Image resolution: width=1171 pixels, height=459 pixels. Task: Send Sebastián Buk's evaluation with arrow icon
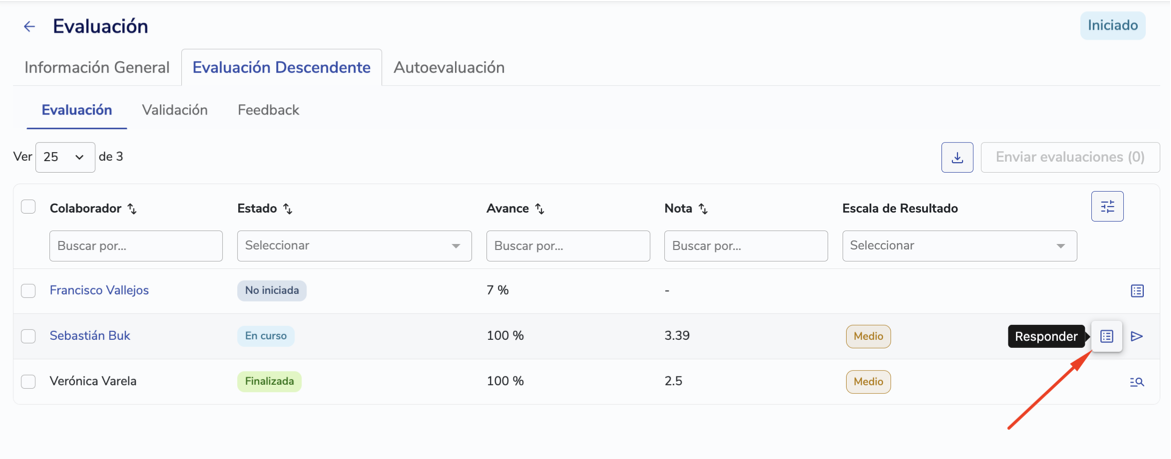[x=1137, y=337]
